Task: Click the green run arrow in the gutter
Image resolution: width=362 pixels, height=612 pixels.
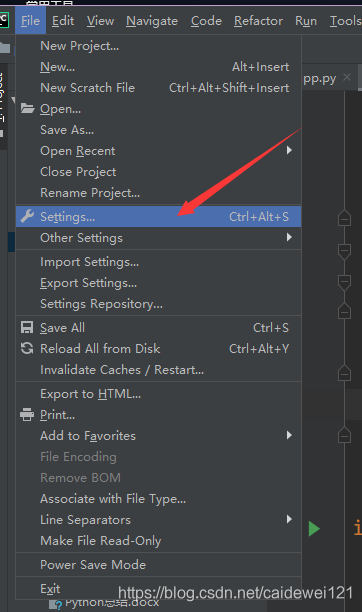Action: pos(314,529)
